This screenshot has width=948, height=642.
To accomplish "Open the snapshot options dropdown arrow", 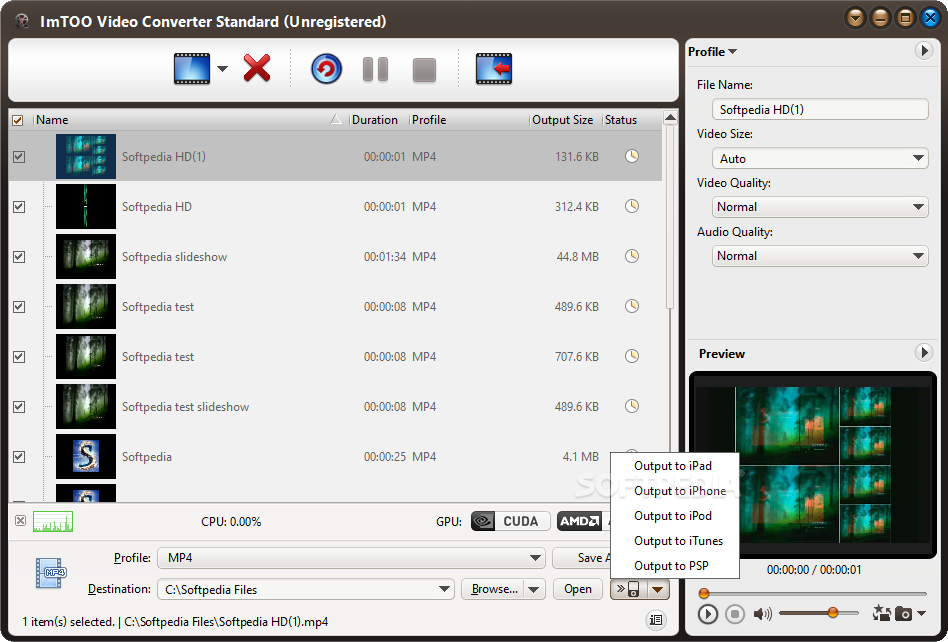I will (x=921, y=614).
